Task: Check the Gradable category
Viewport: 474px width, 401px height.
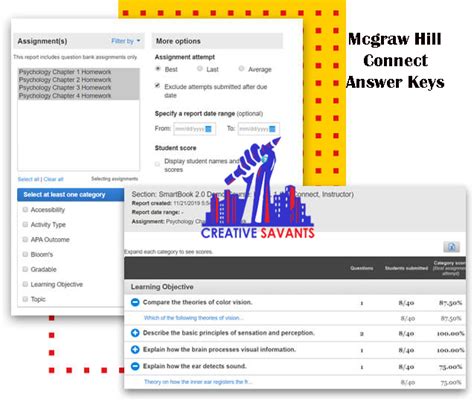Action: coord(25,269)
